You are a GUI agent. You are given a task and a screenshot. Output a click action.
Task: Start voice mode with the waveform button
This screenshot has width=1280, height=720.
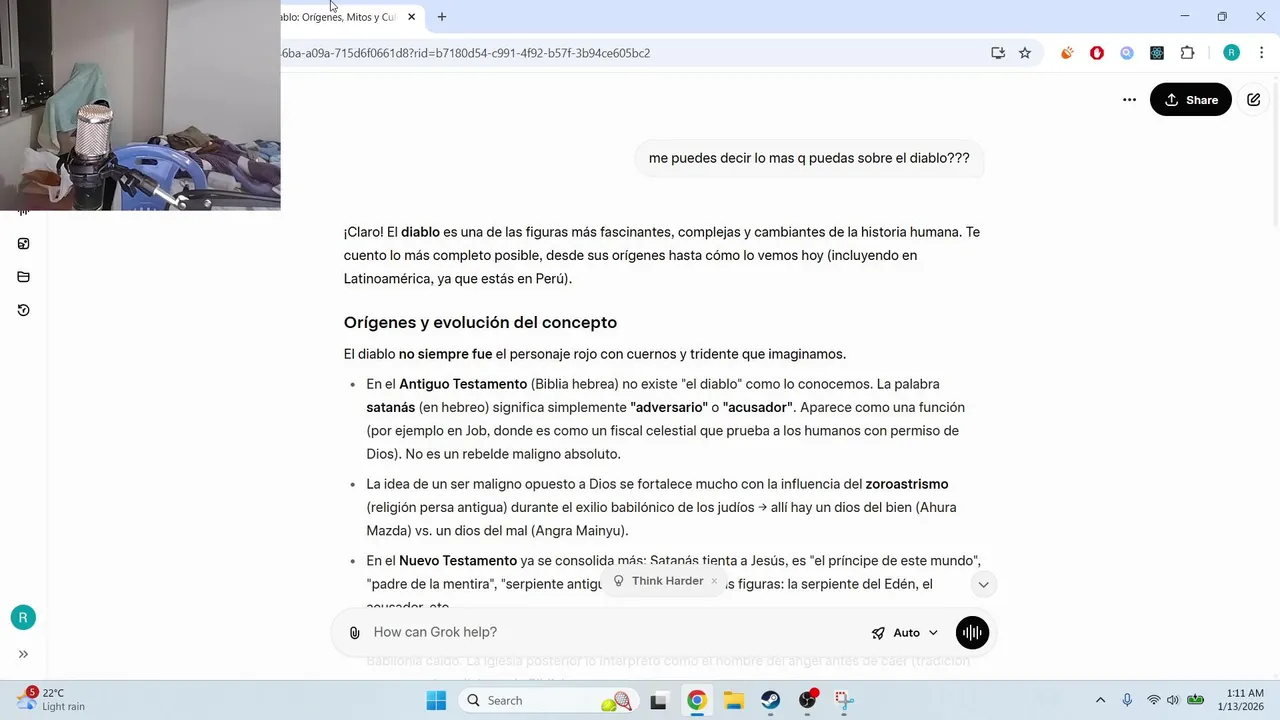[972, 632]
